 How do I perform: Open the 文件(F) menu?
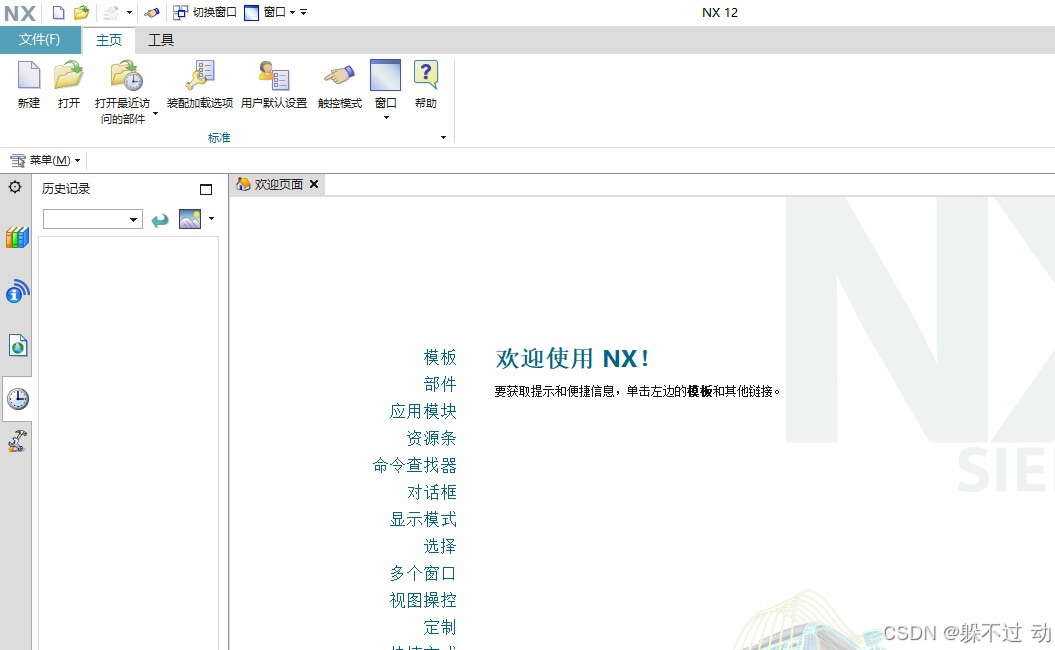tap(39, 40)
